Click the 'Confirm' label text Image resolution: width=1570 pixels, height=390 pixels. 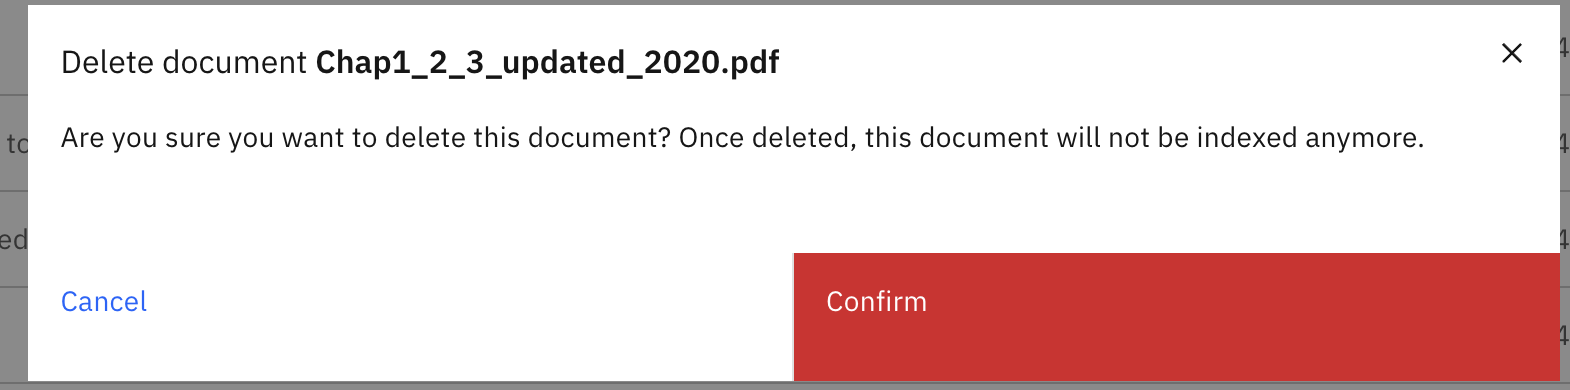(876, 302)
